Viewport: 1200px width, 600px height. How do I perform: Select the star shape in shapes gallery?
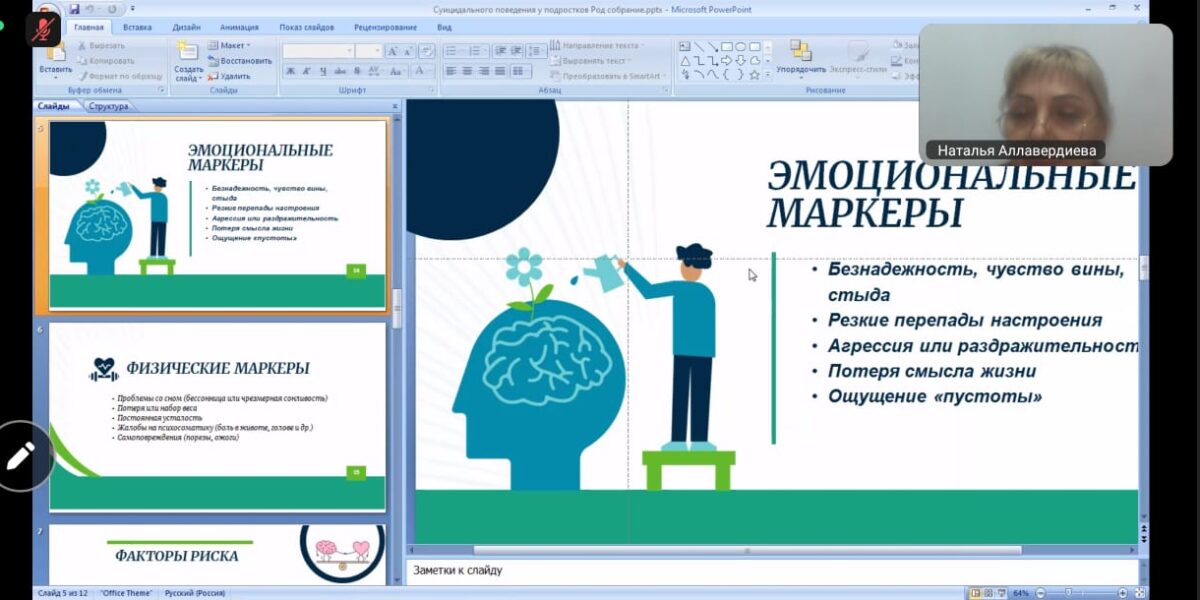pyautogui.click(x=754, y=74)
